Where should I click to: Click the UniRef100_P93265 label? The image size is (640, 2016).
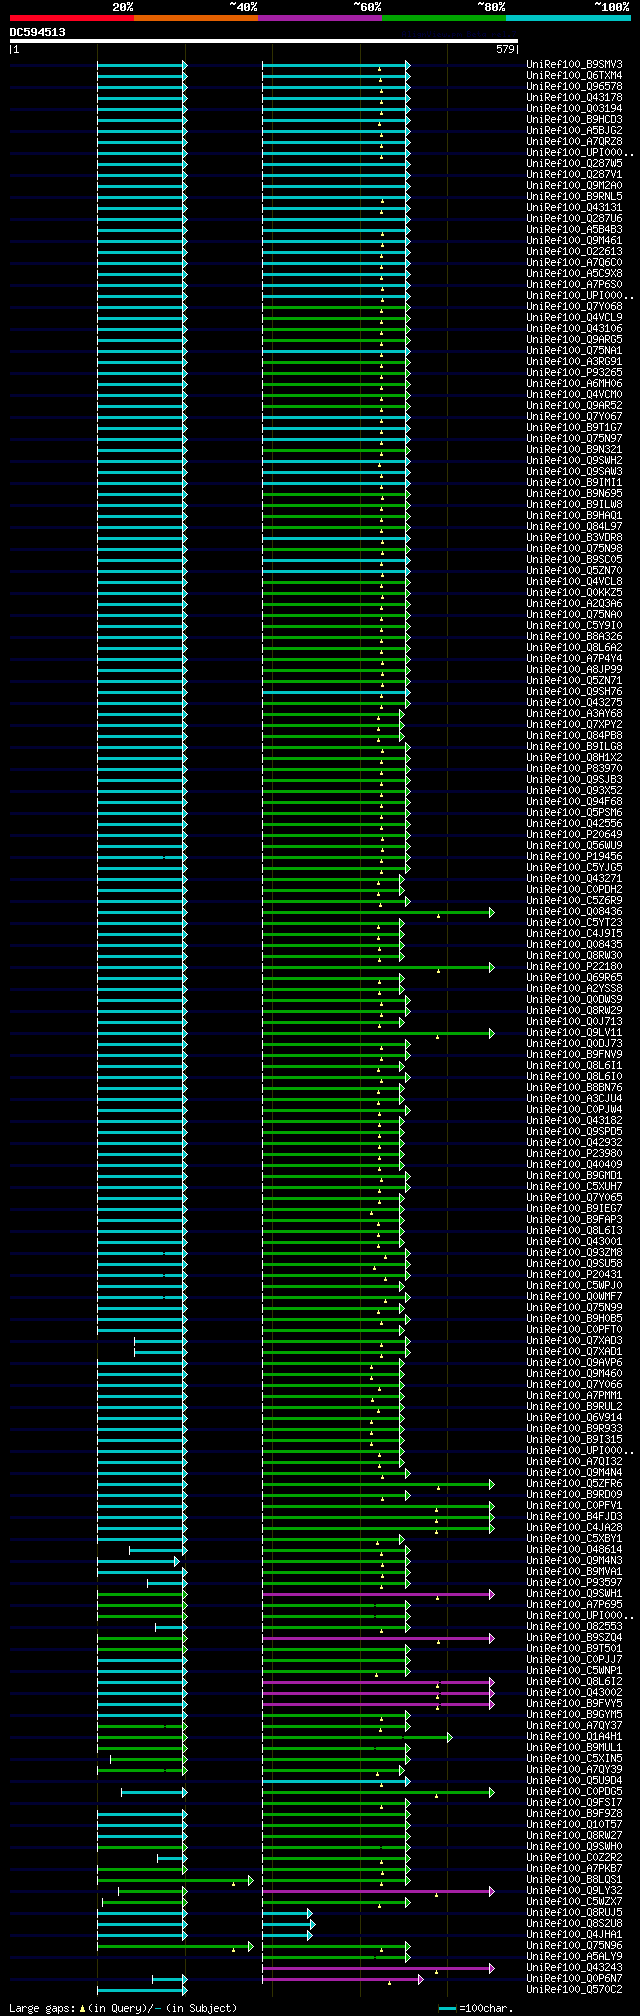[574, 372]
